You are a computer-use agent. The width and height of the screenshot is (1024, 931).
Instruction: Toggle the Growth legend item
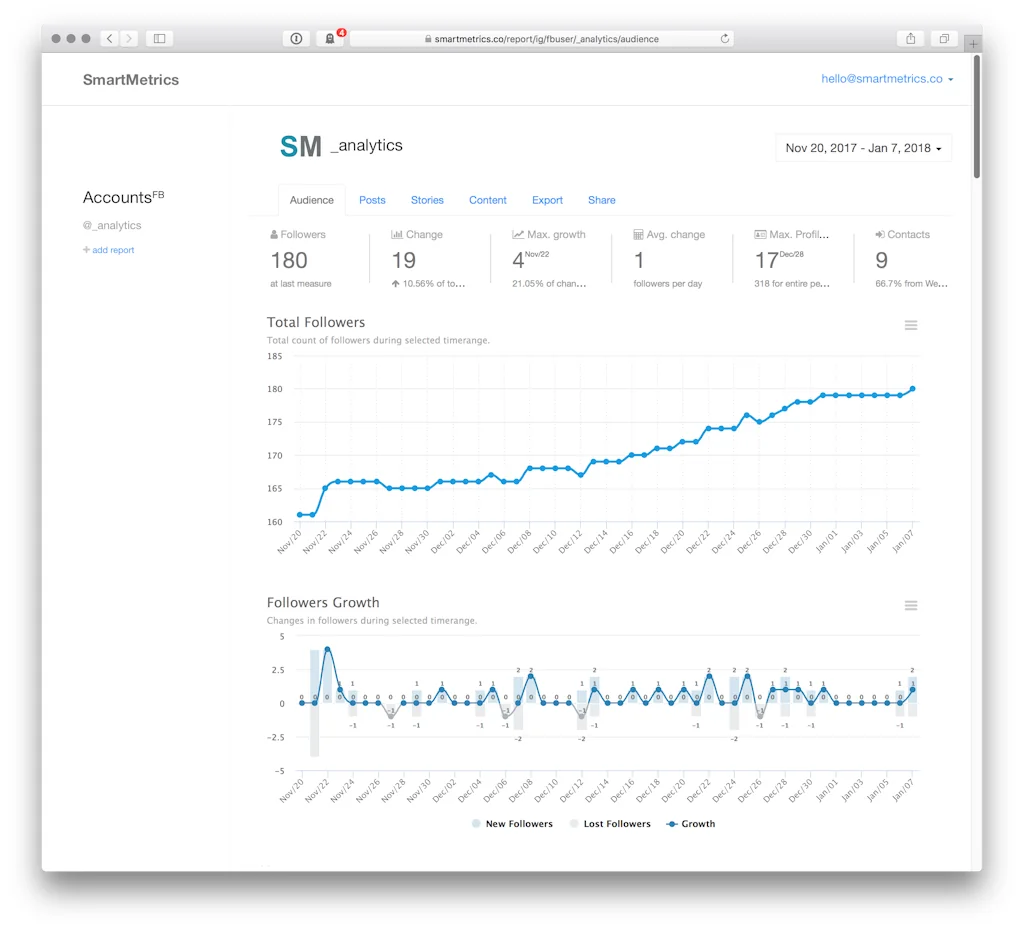coord(690,823)
